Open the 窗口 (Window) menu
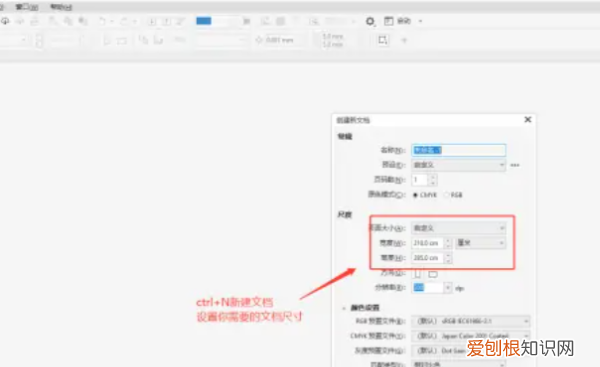The width and height of the screenshot is (600, 367). point(26,7)
